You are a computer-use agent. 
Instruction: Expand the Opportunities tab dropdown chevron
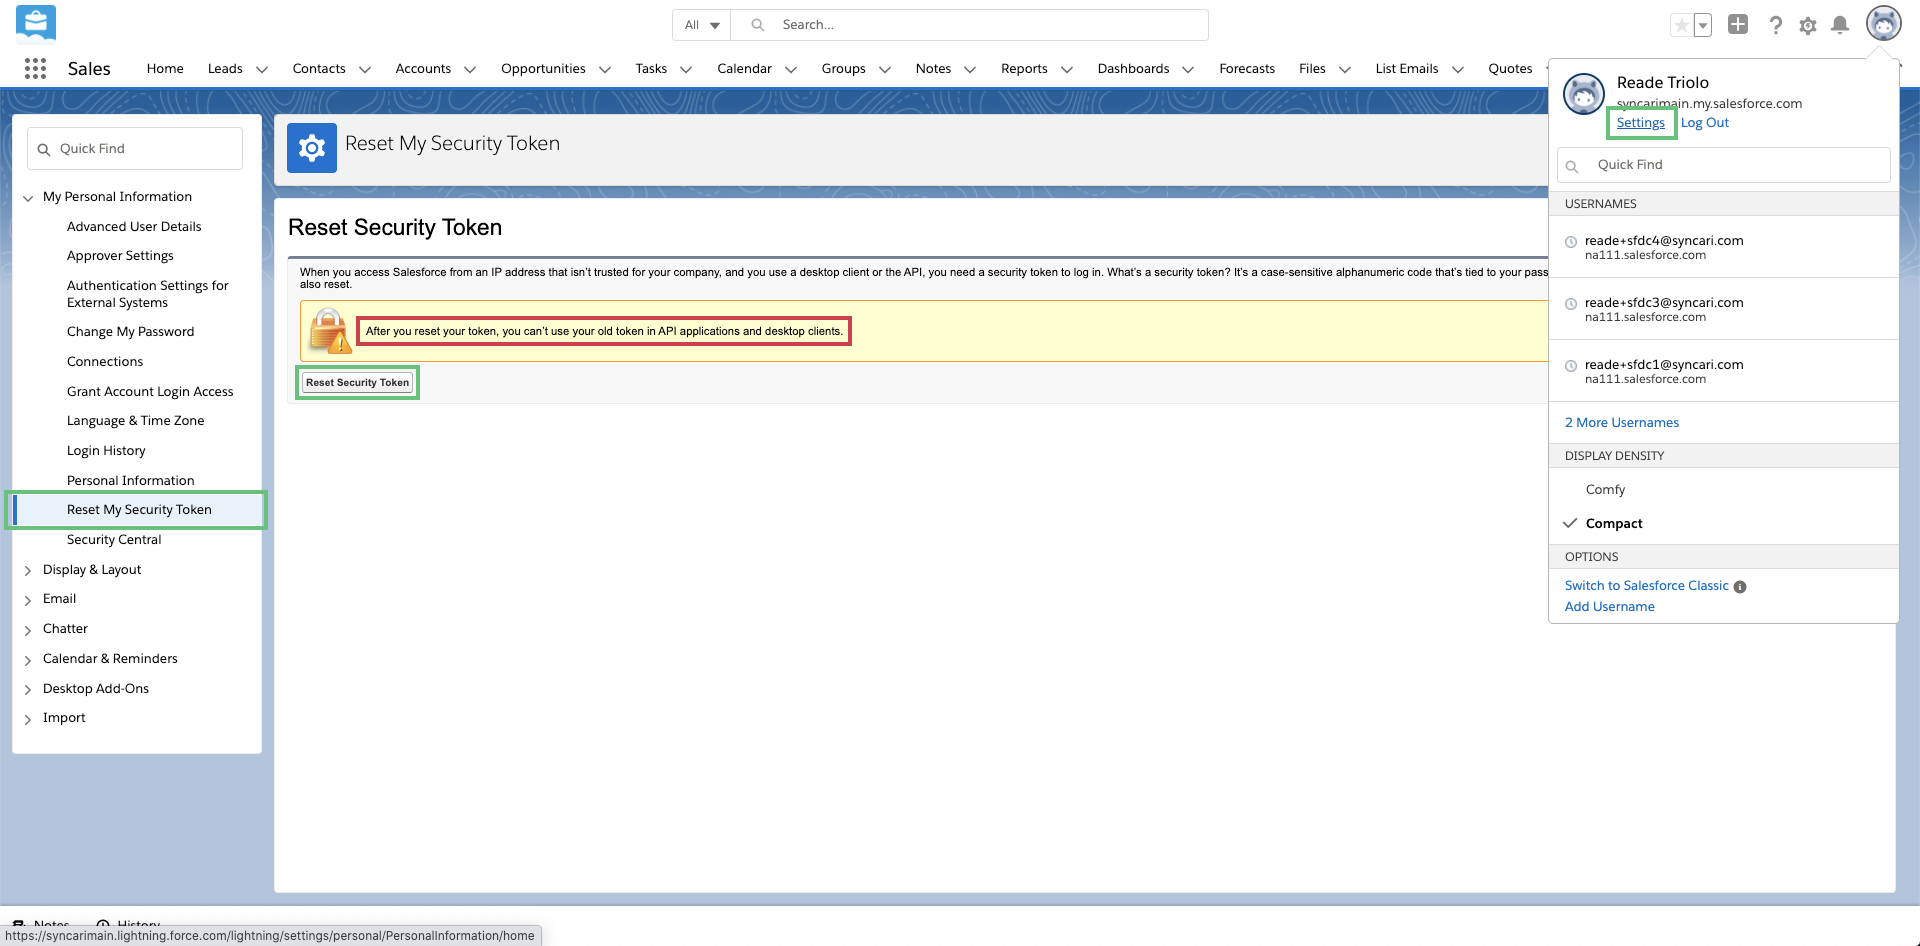click(x=605, y=70)
